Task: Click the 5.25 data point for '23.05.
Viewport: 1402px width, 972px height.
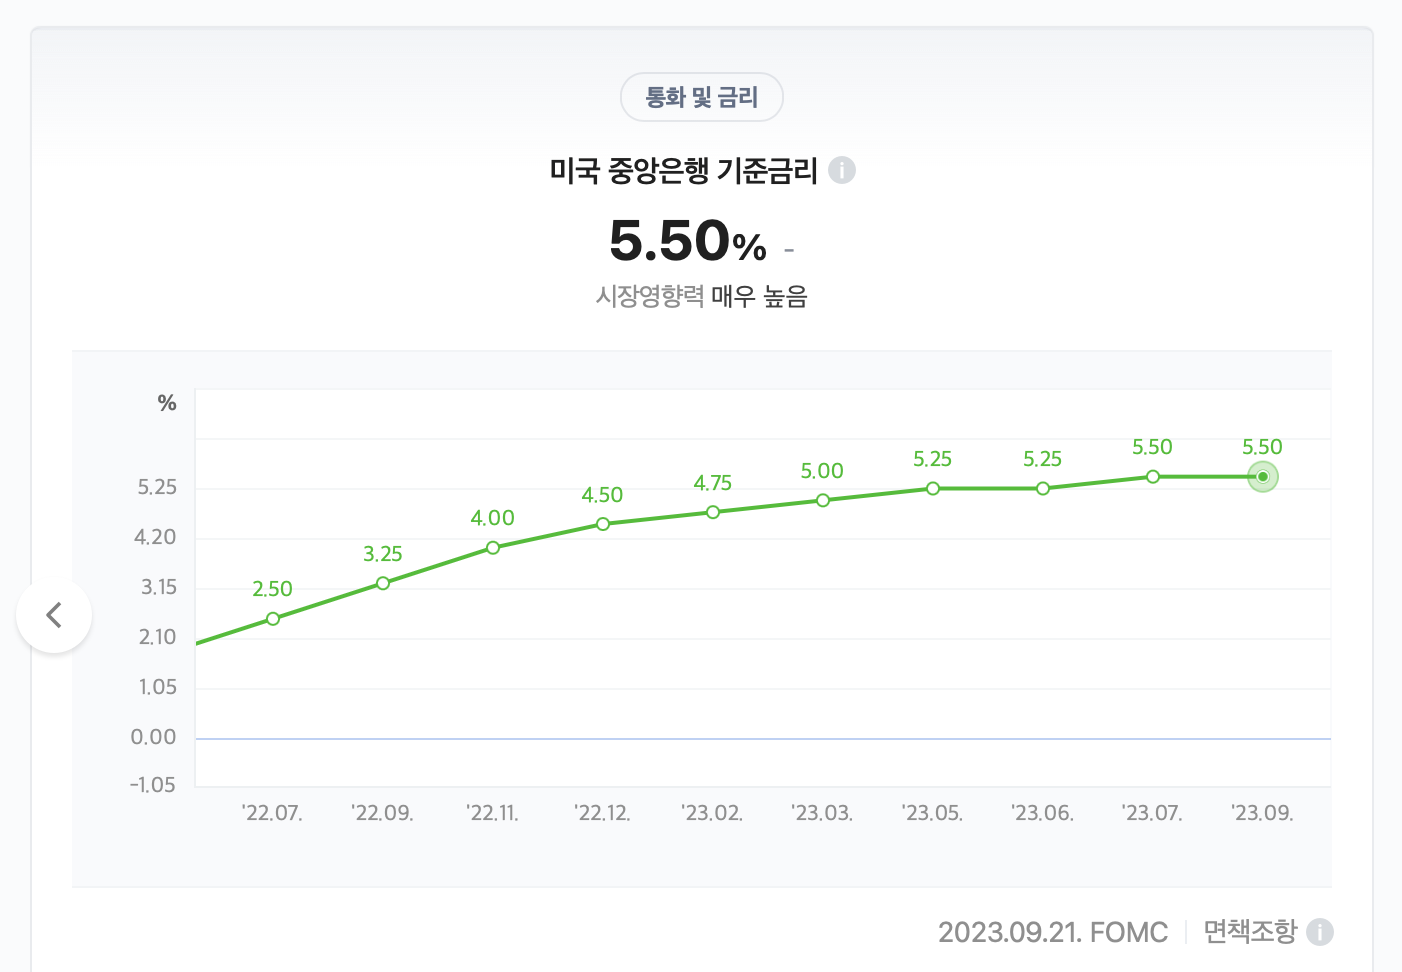Action: 933,489
